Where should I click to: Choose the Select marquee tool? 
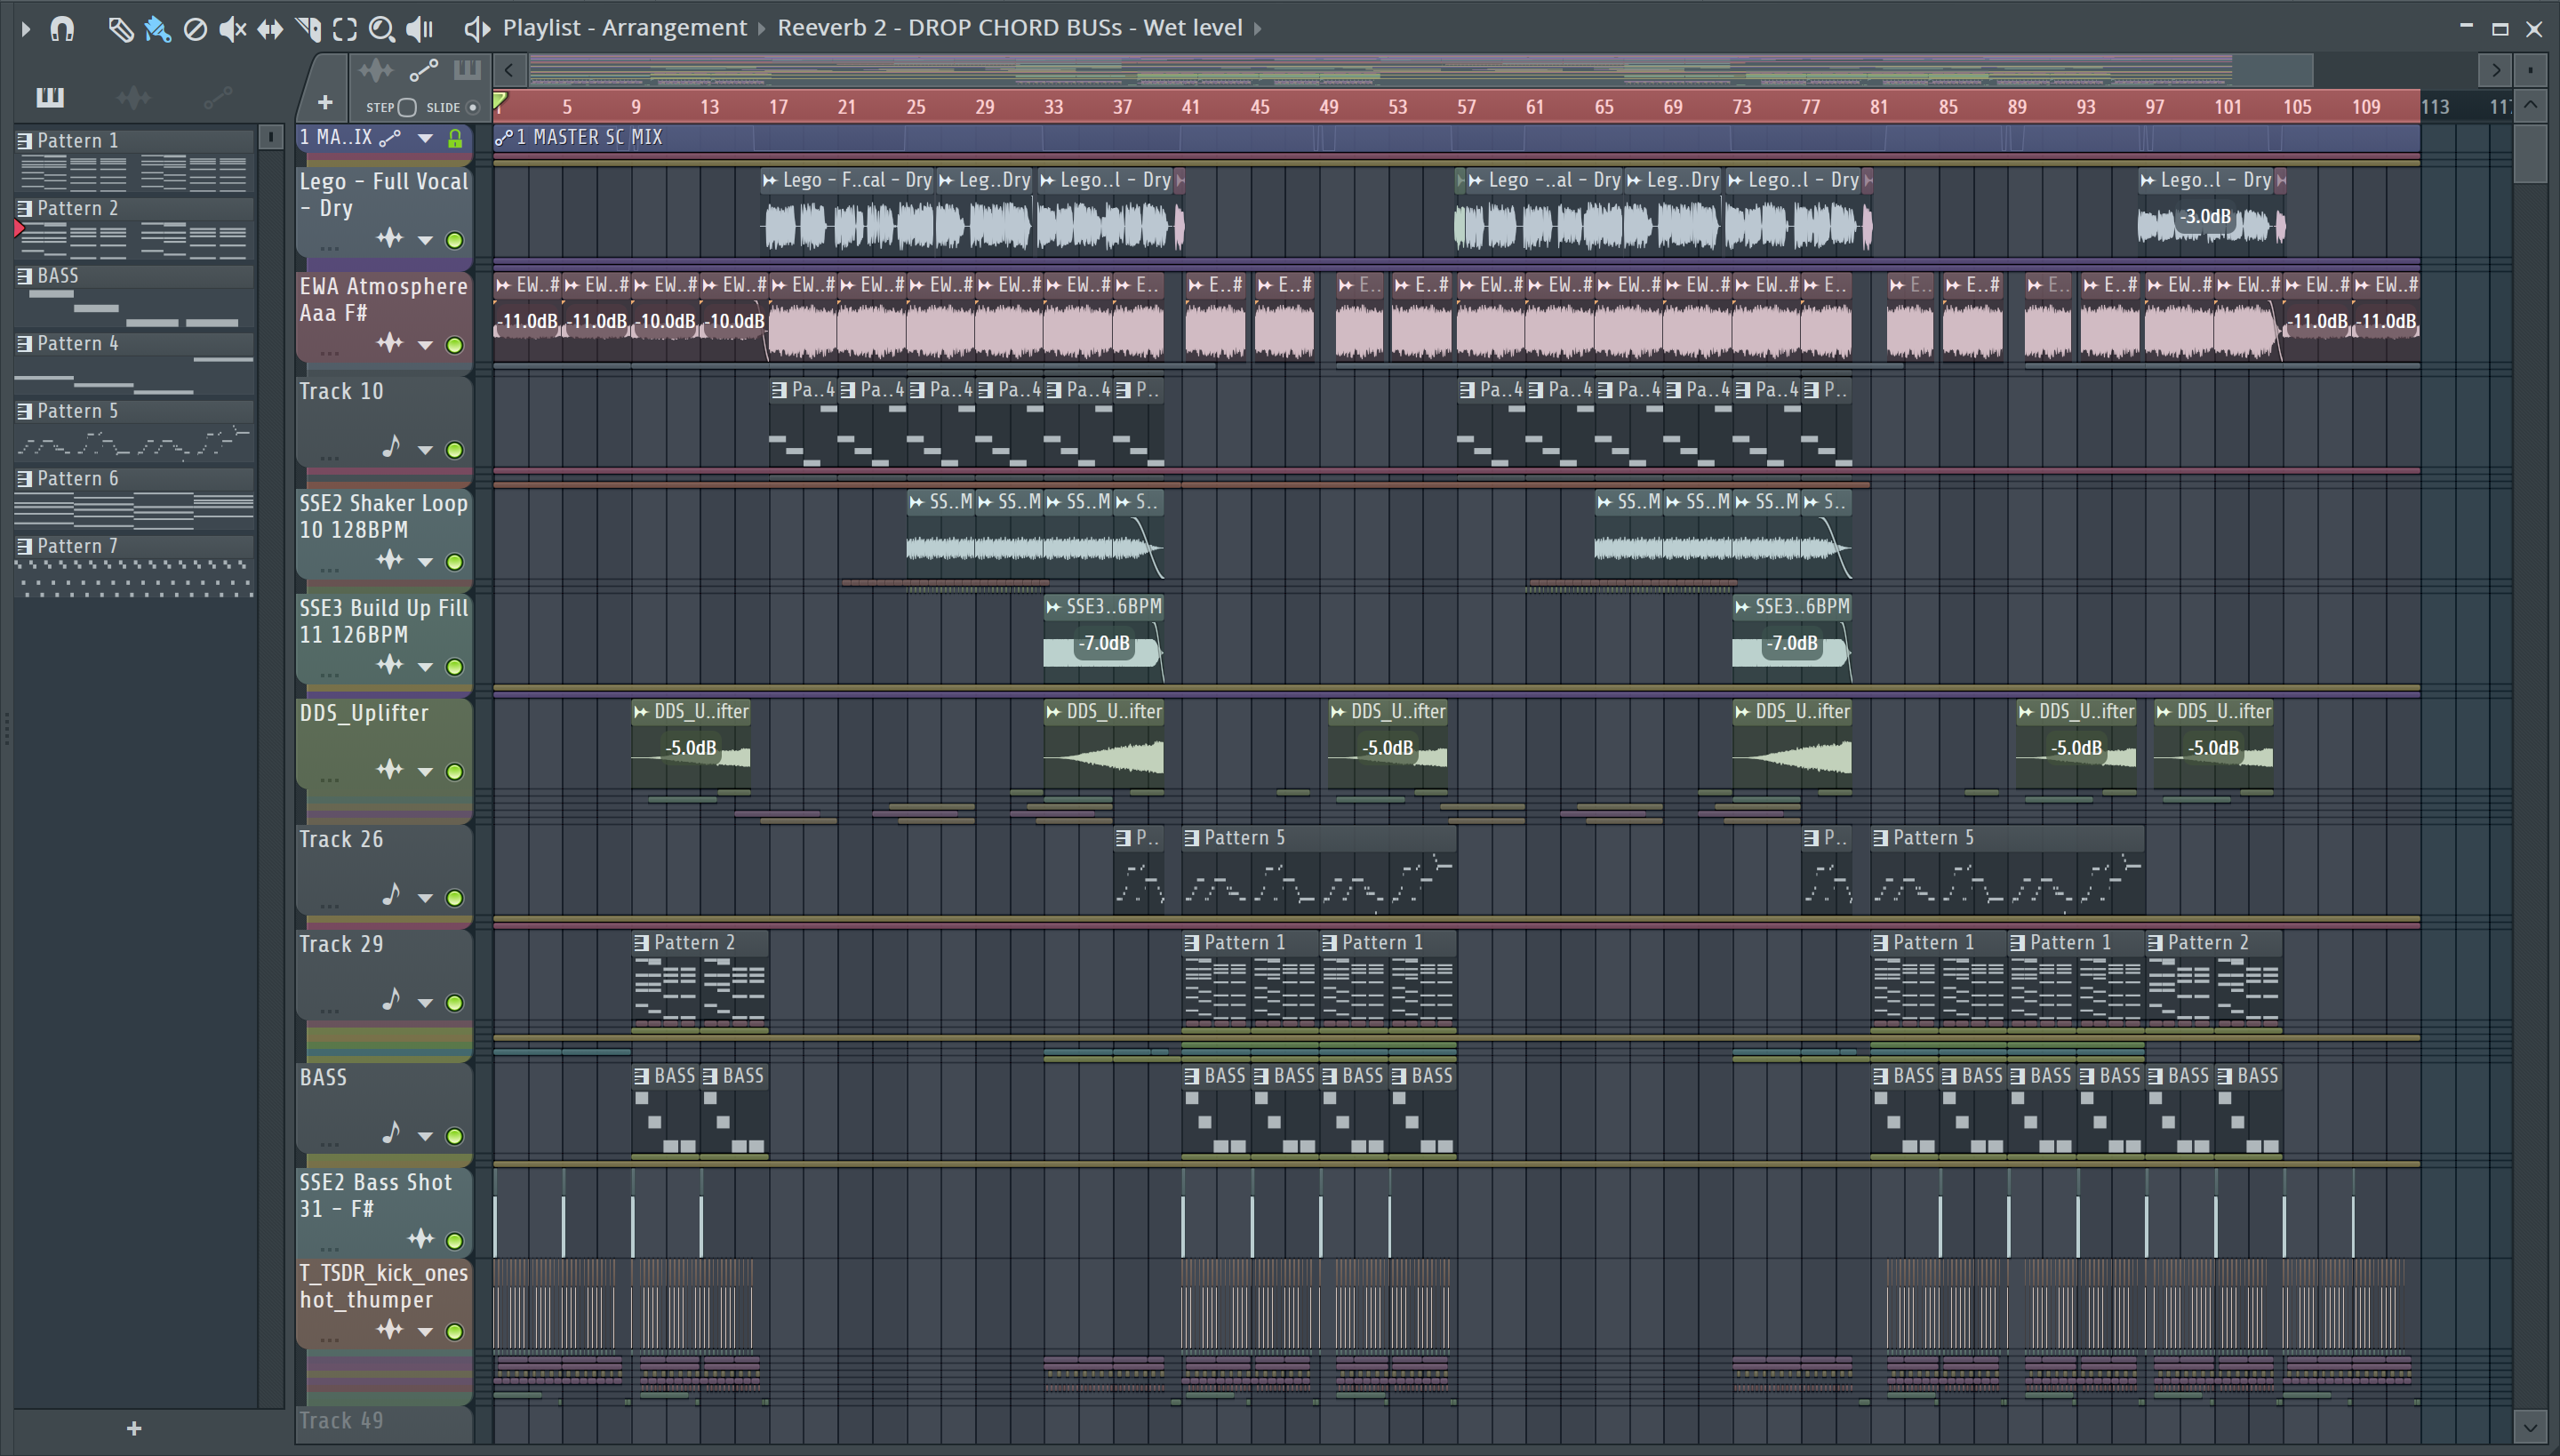345,29
